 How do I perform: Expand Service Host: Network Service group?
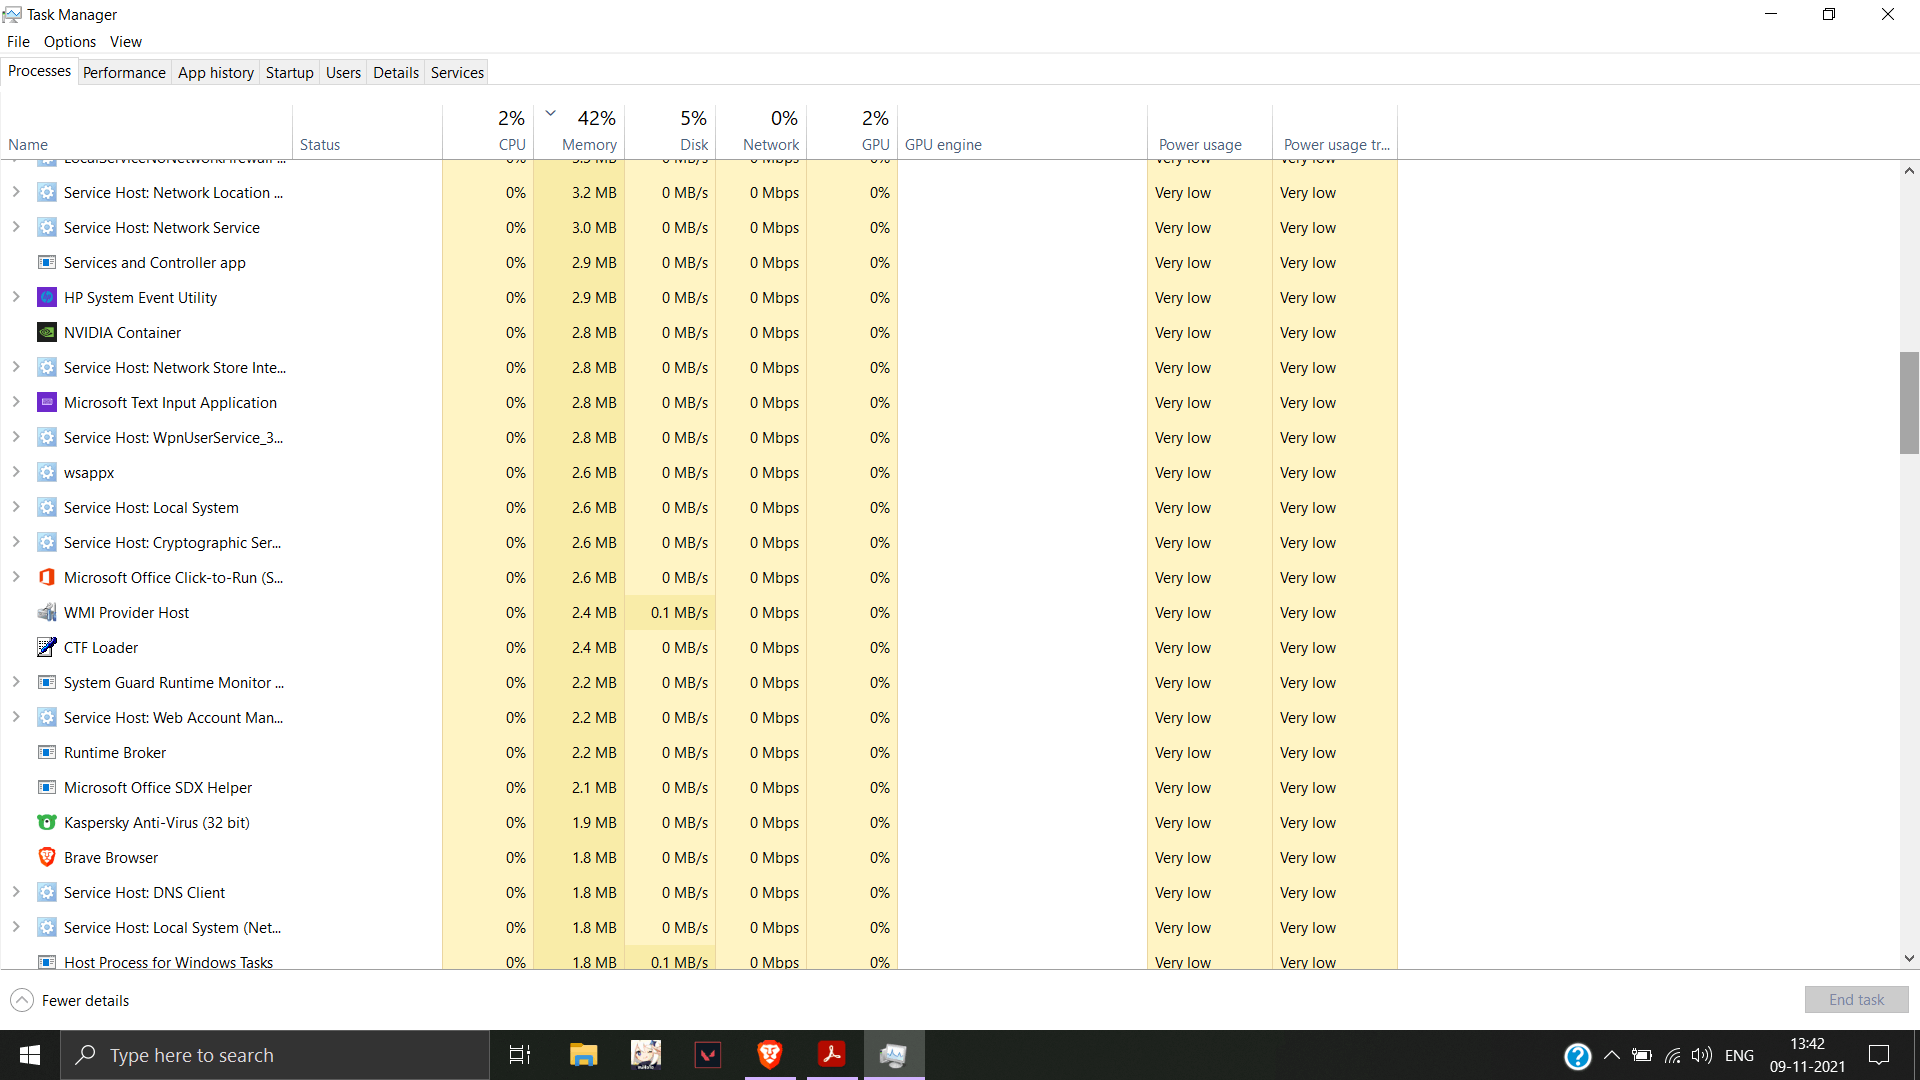point(16,227)
